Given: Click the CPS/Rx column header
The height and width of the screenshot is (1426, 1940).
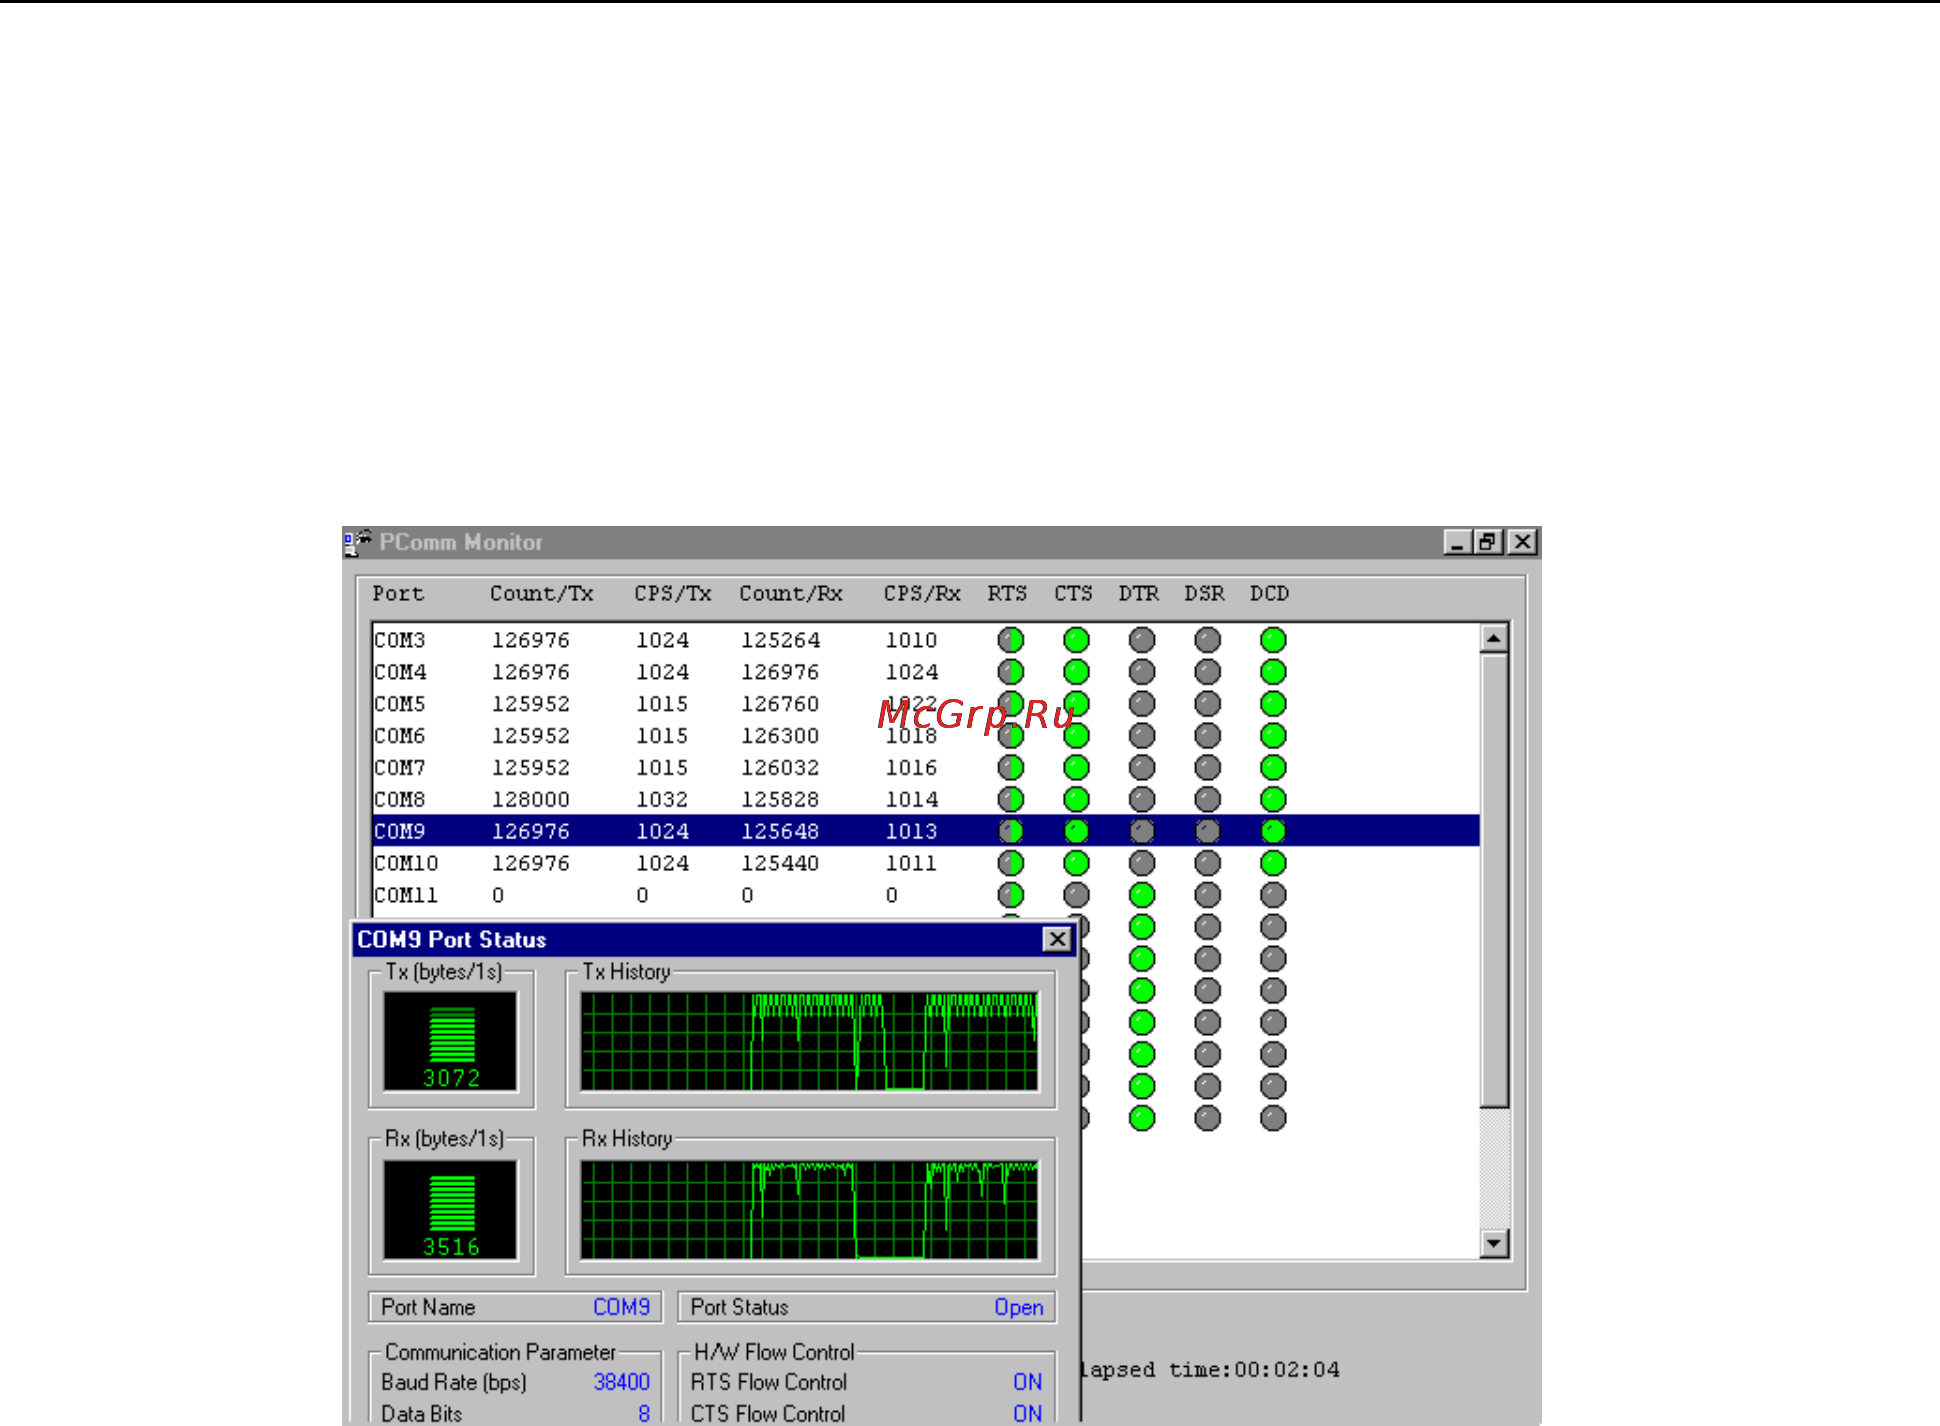Looking at the screenshot, I should click(922, 594).
